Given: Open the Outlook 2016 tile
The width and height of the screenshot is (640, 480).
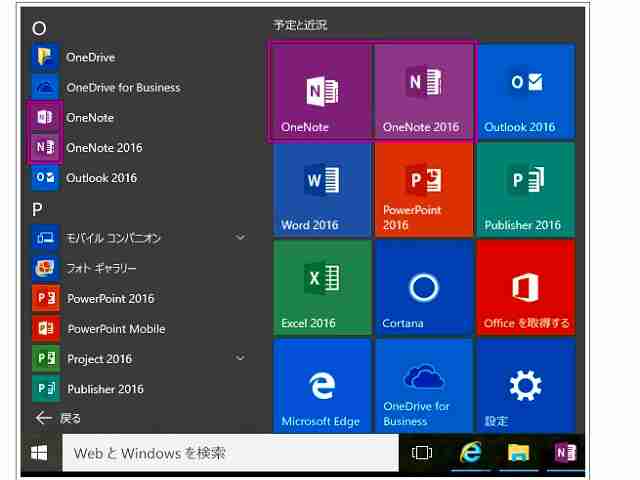Looking at the screenshot, I should pyautogui.click(x=526, y=91).
